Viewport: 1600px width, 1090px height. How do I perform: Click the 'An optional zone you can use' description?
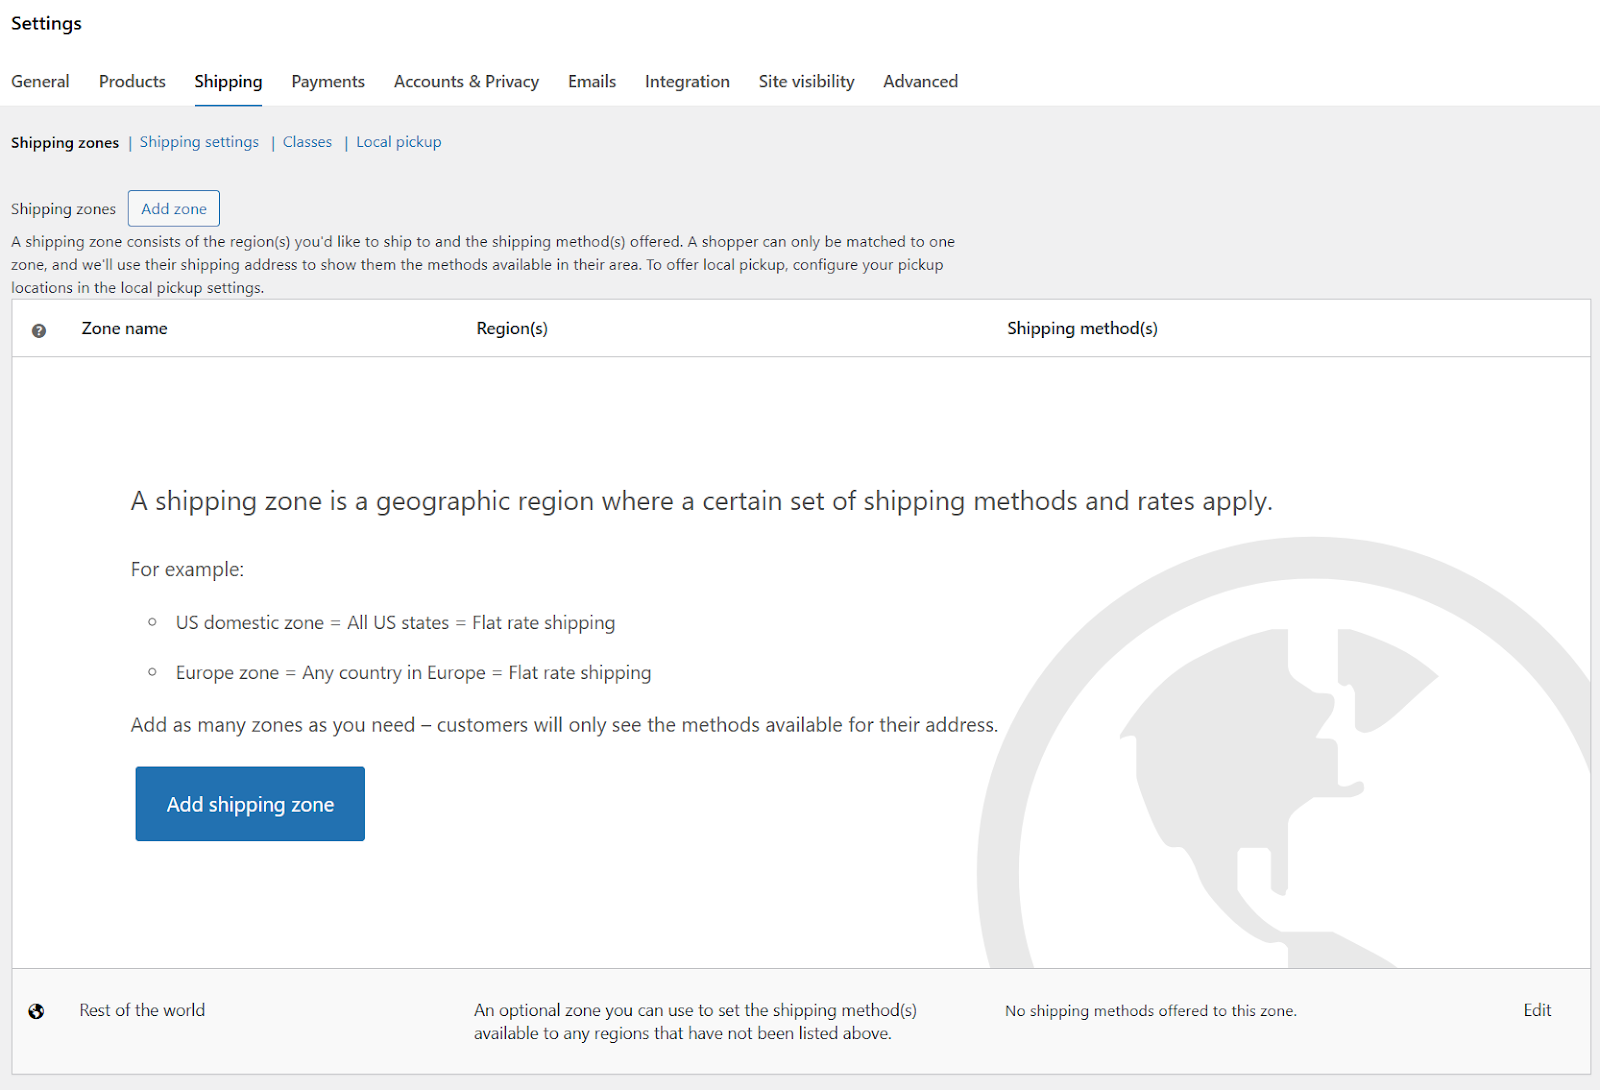pyautogui.click(x=695, y=1022)
